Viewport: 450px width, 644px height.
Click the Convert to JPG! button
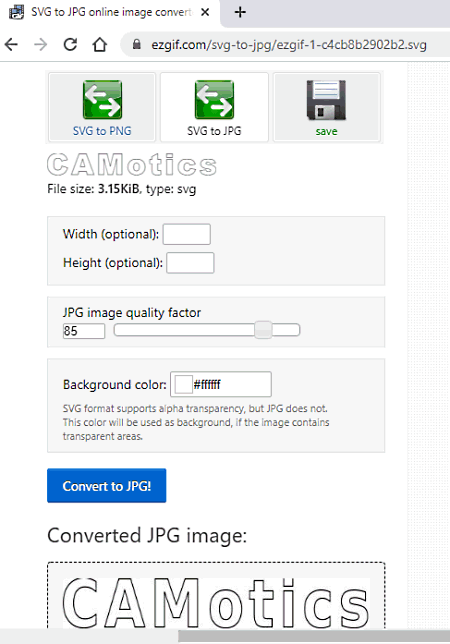click(107, 485)
